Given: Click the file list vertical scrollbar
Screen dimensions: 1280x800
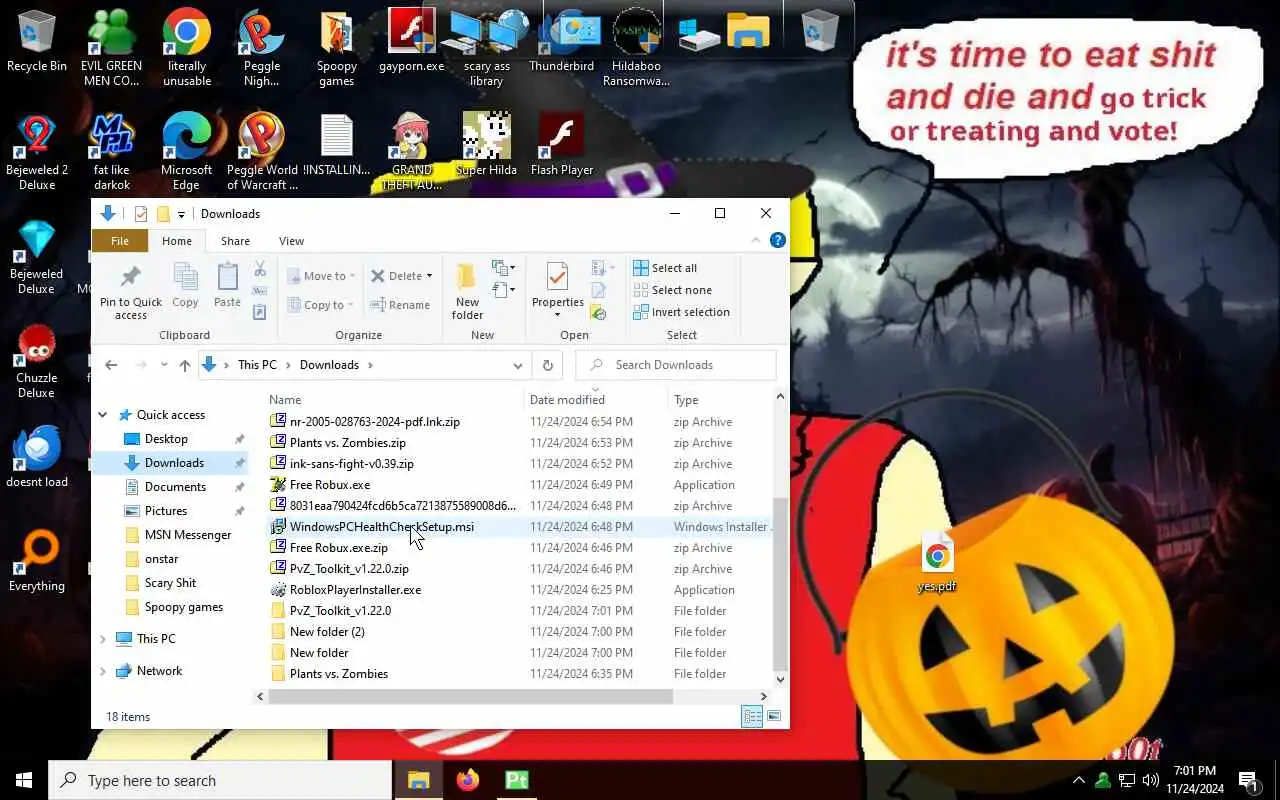Looking at the screenshot, I should point(781,585).
